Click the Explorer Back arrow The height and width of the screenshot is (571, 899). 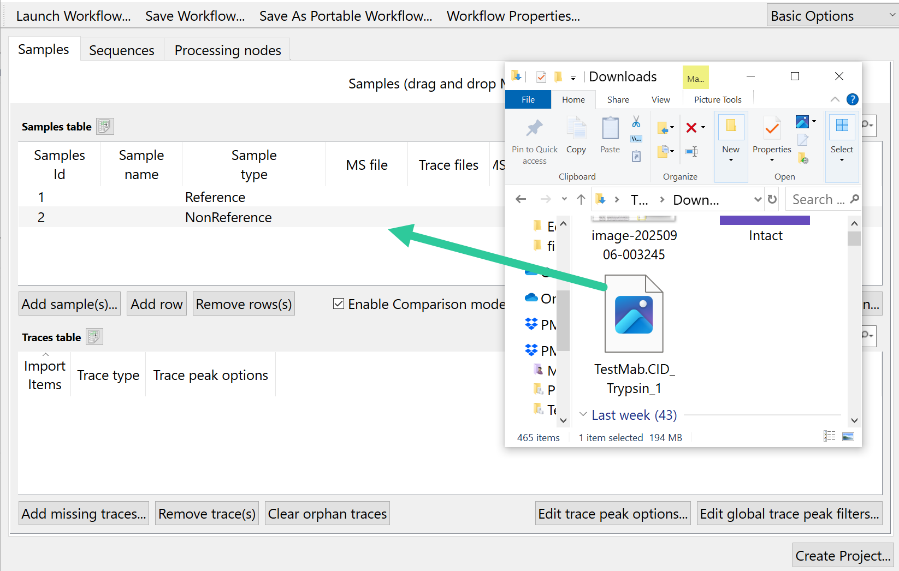click(521, 199)
